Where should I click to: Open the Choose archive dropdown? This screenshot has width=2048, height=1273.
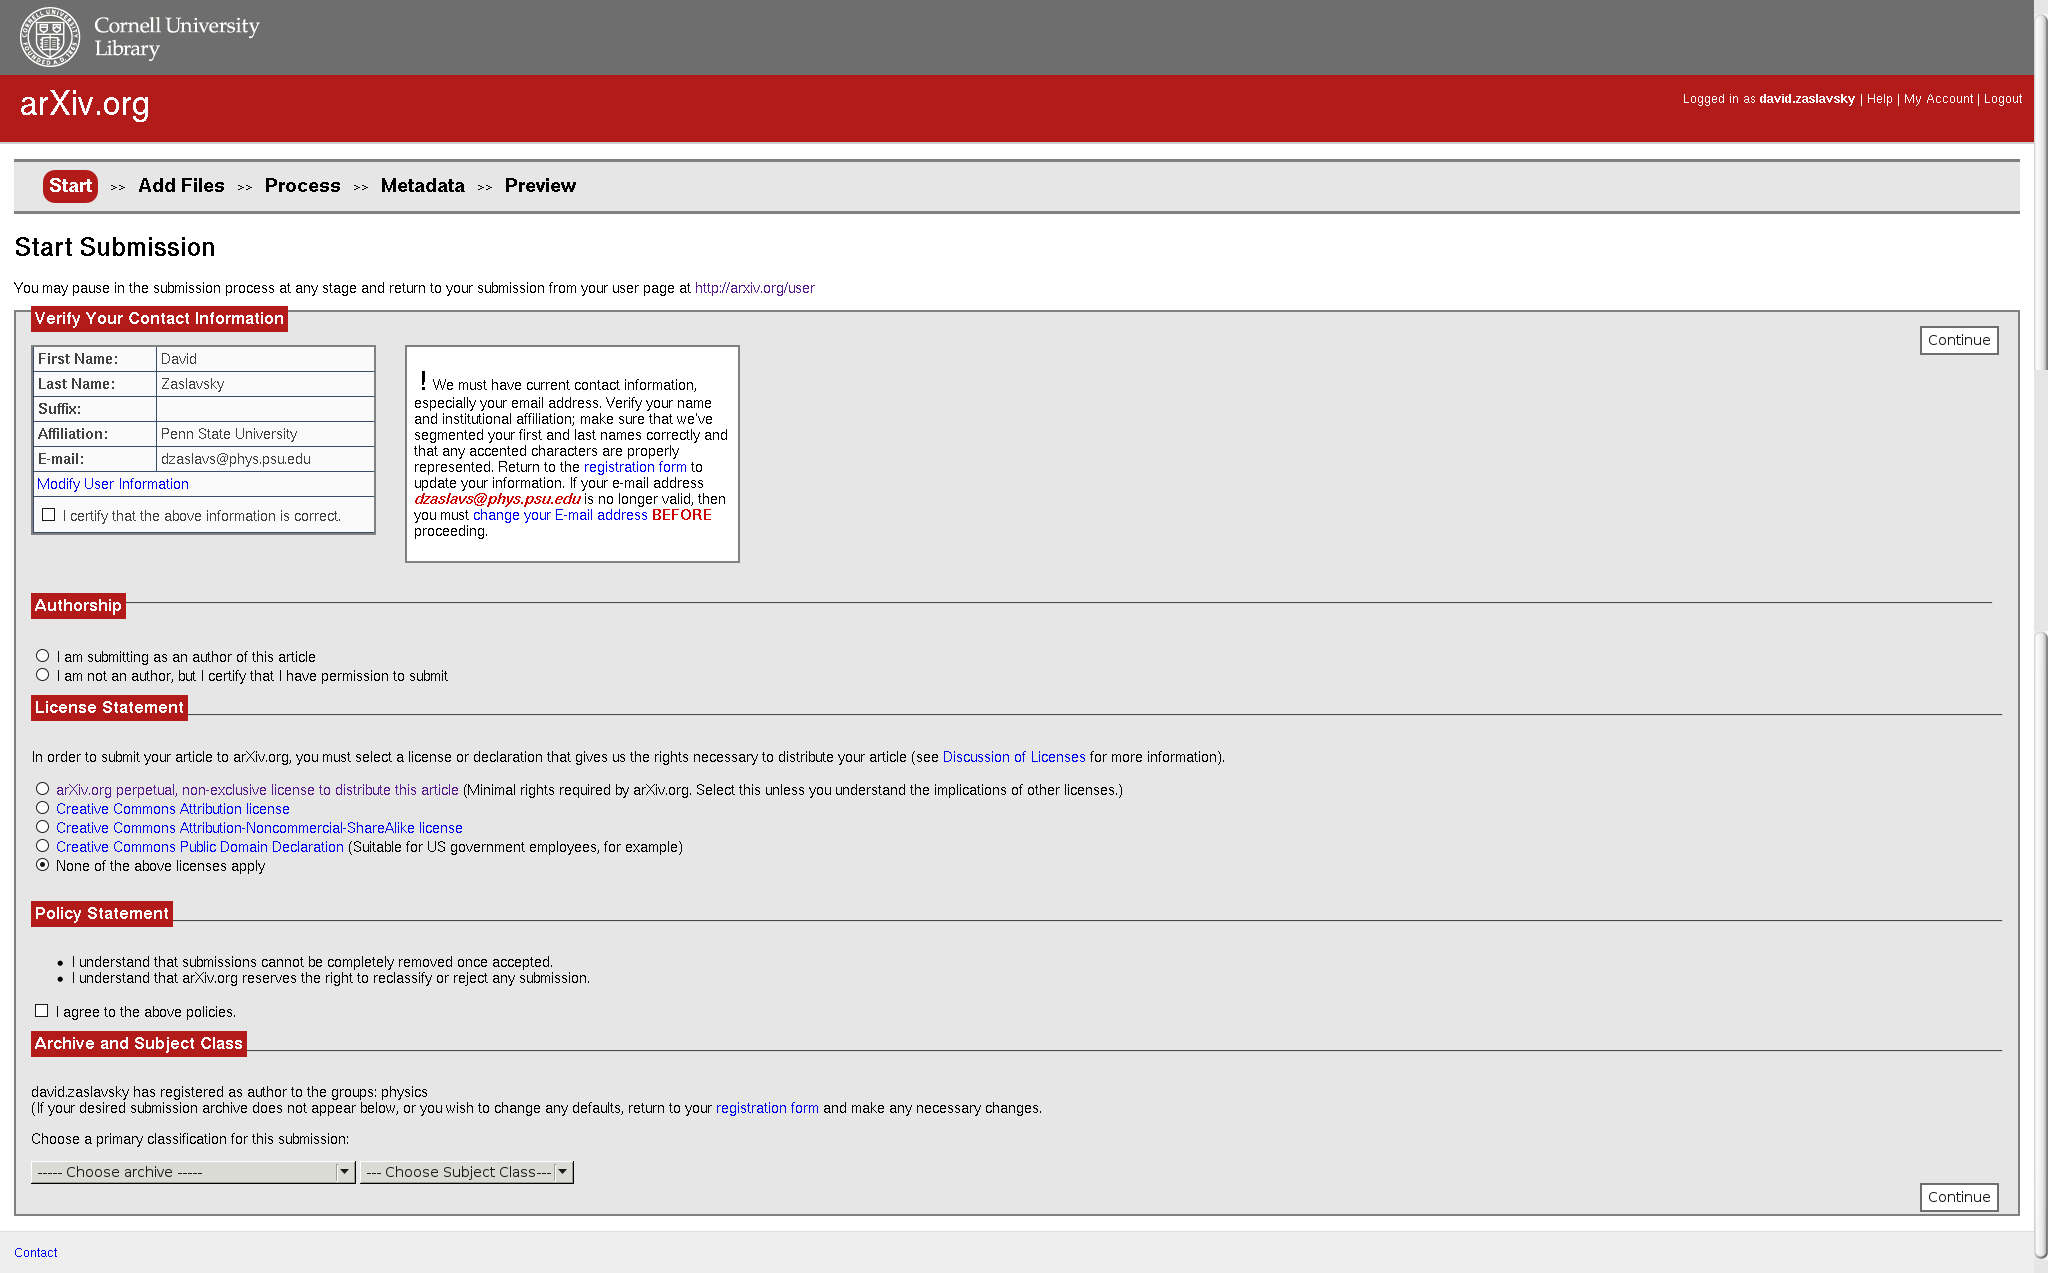coord(193,1172)
